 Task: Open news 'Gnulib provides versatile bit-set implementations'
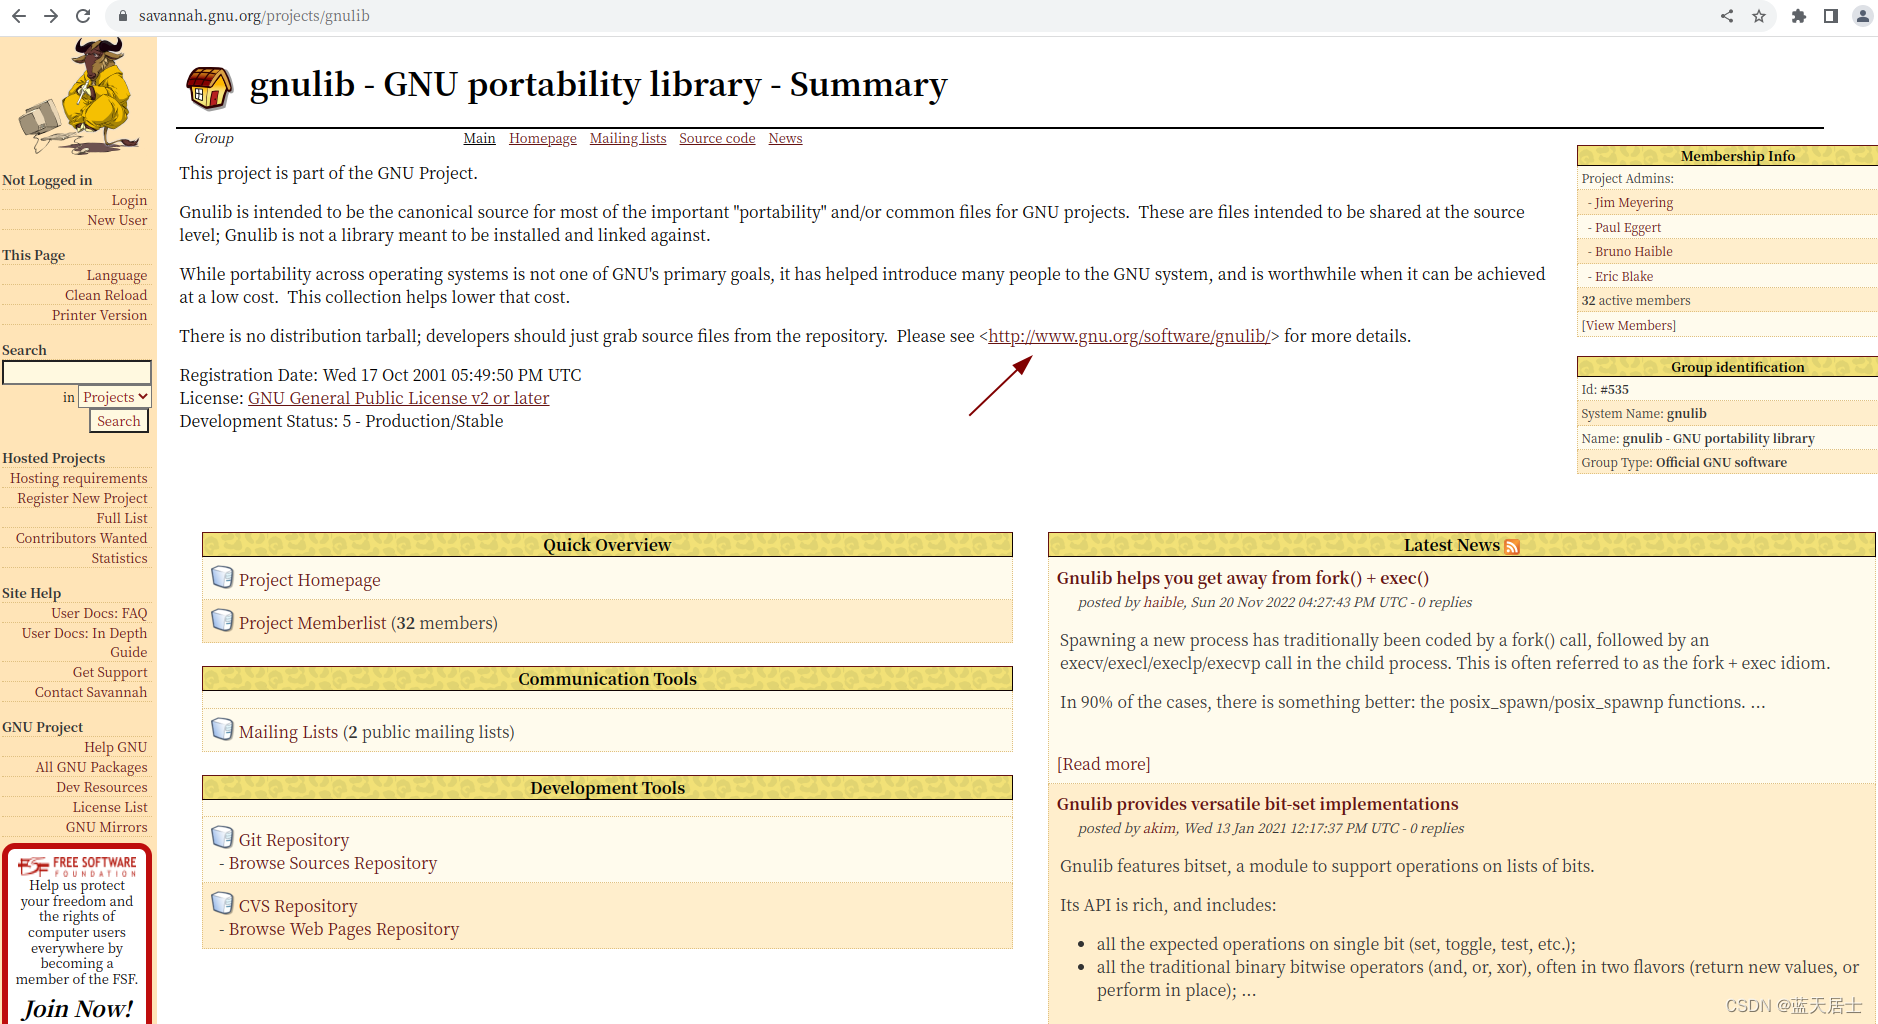point(1258,804)
